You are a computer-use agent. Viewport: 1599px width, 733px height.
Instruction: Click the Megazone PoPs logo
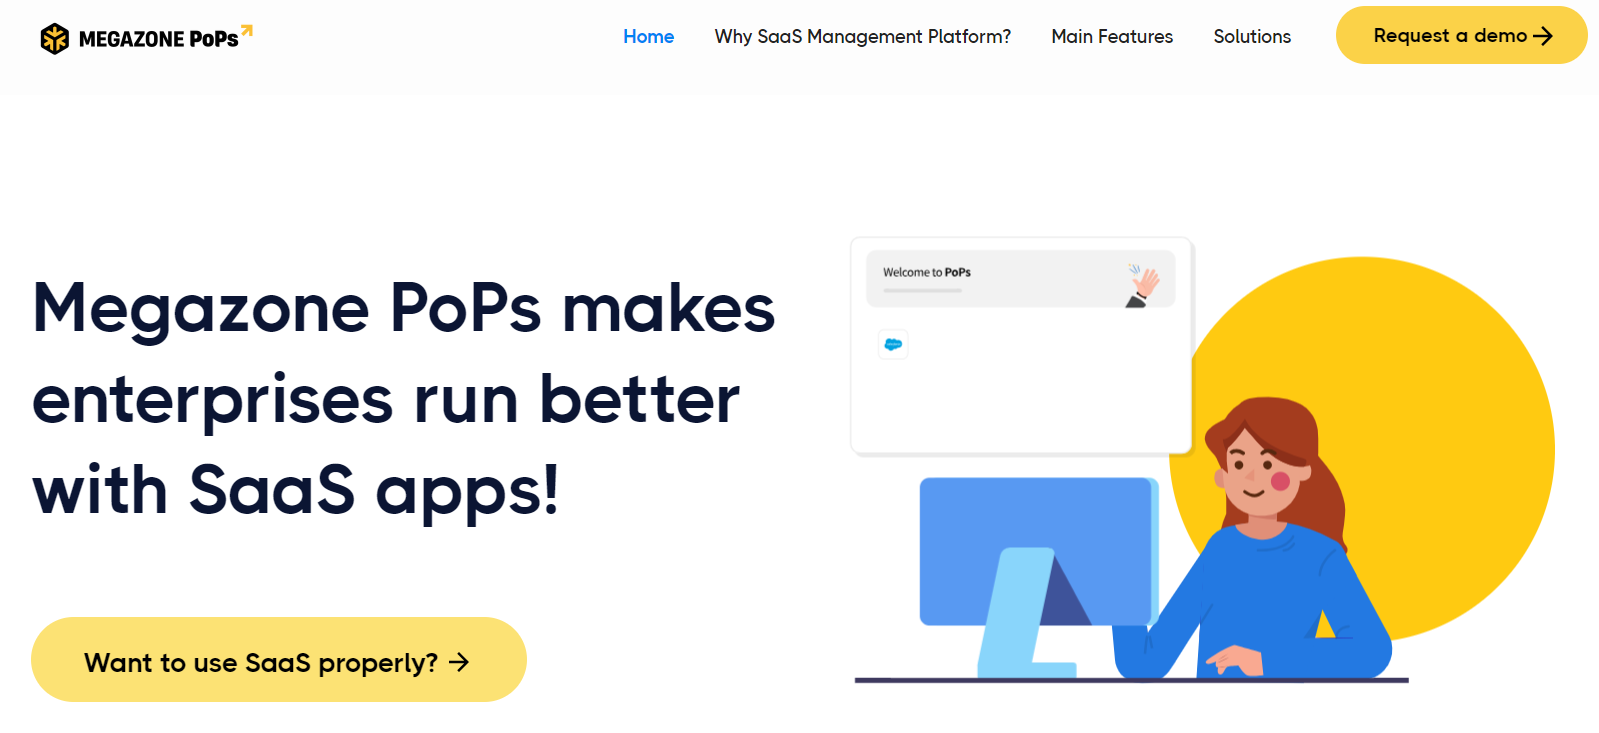click(146, 38)
